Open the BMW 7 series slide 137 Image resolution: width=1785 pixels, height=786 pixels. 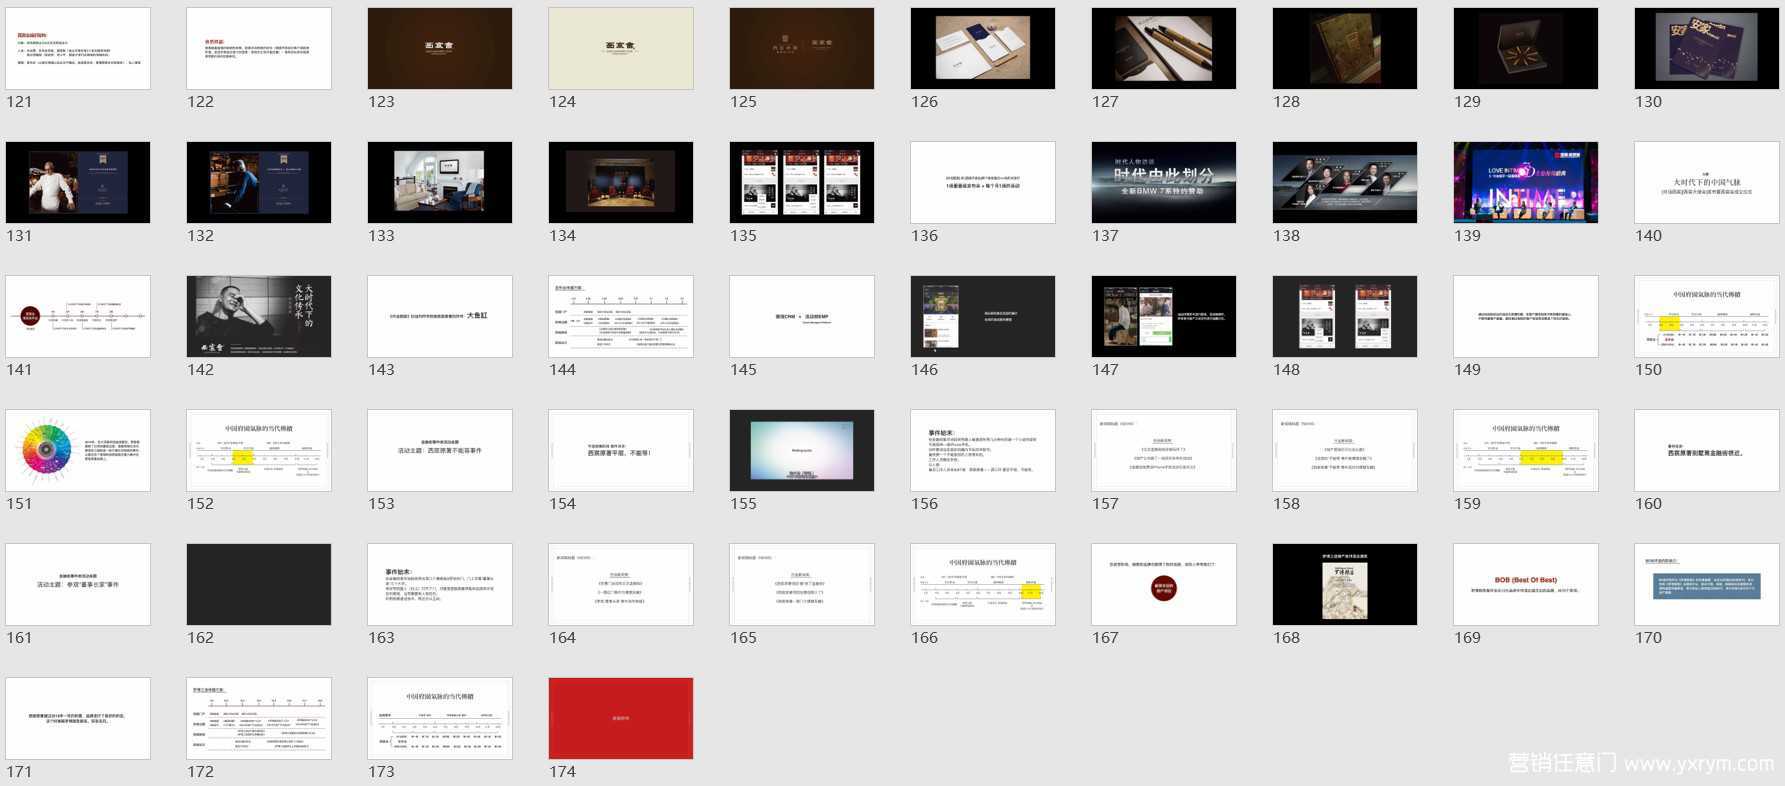(x=1163, y=182)
